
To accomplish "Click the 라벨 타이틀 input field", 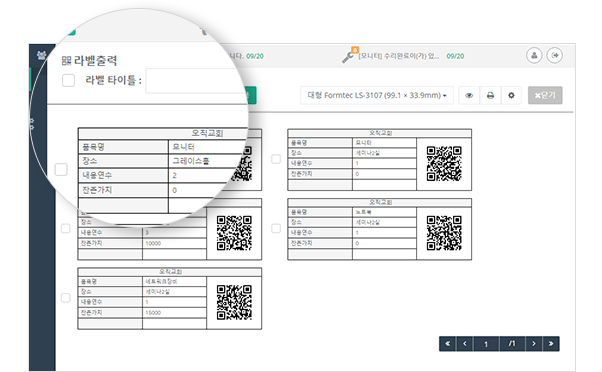I will tap(198, 81).
